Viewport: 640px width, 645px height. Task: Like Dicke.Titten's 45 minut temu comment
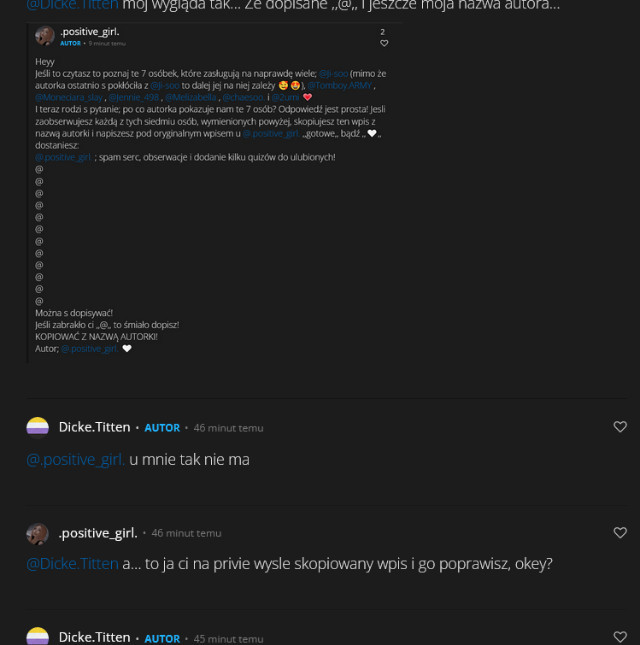click(620, 637)
